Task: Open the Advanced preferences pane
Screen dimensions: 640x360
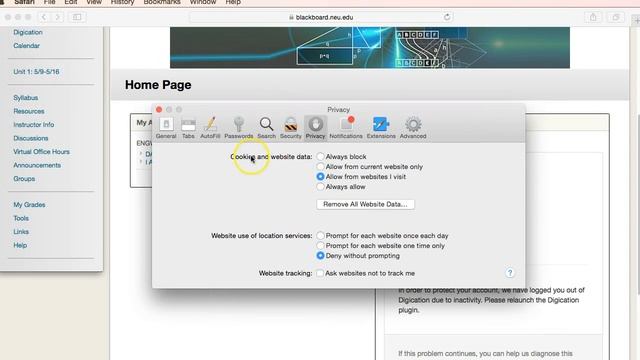Action: [413, 128]
